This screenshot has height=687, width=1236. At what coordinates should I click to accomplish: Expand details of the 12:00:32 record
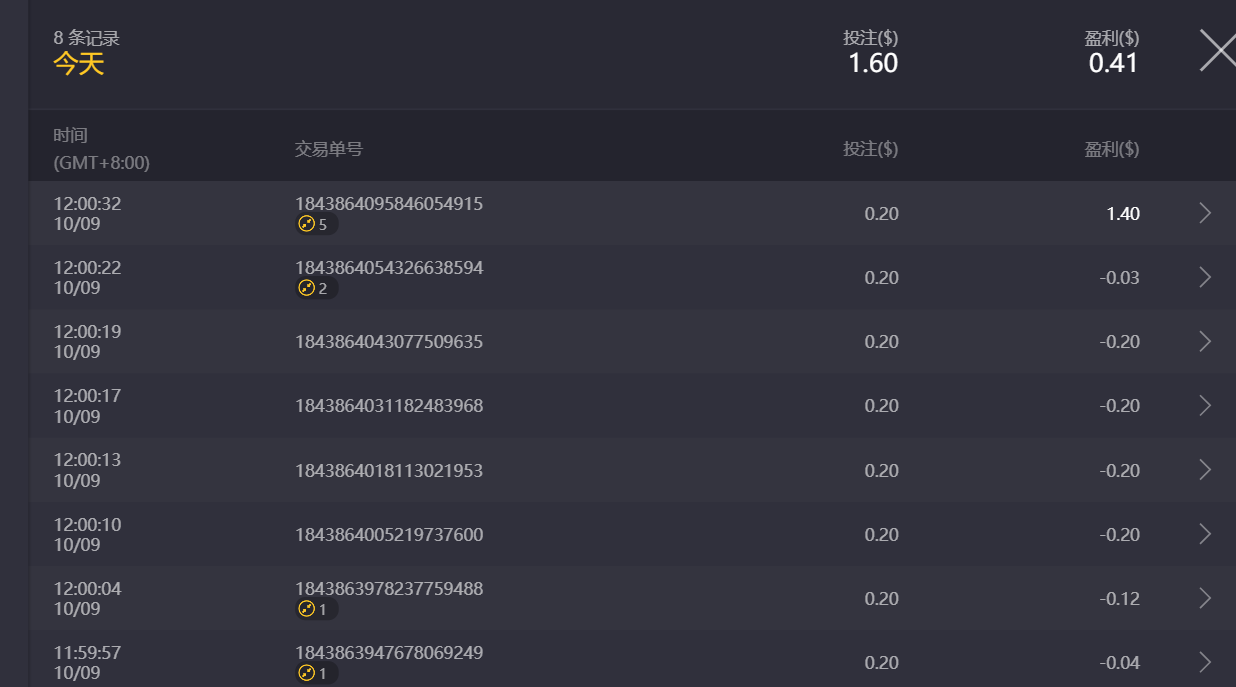pyautogui.click(x=1204, y=213)
